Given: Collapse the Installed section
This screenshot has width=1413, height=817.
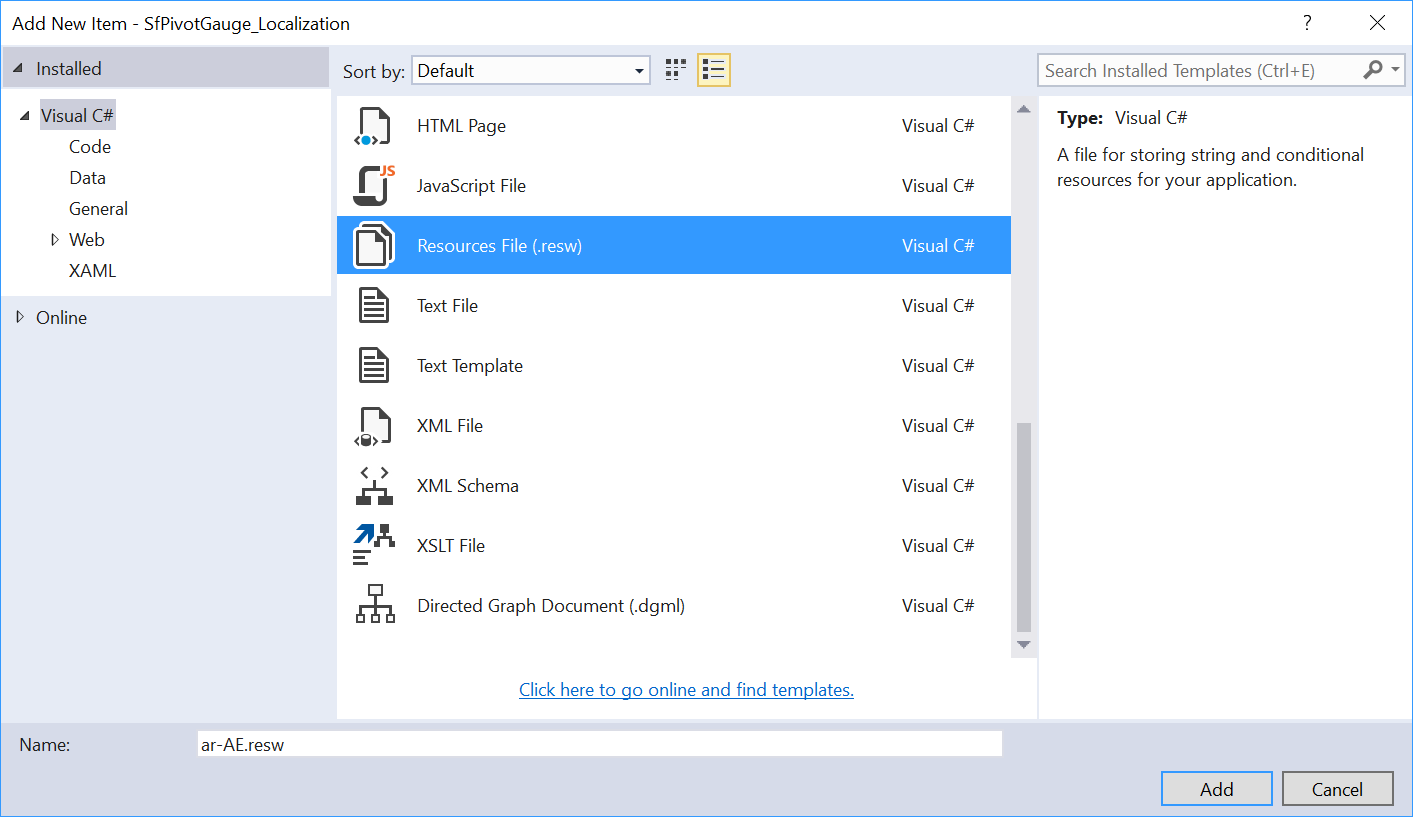Looking at the screenshot, I should tap(18, 69).
